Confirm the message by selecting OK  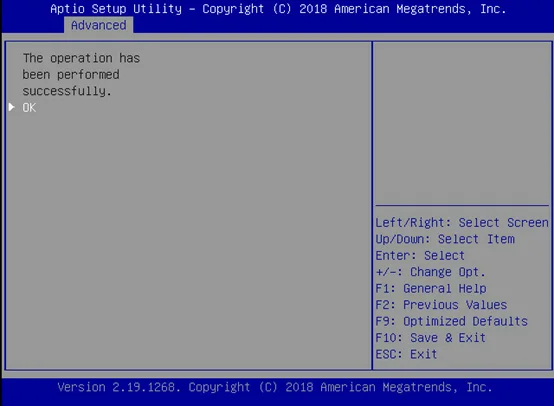pos(29,107)
